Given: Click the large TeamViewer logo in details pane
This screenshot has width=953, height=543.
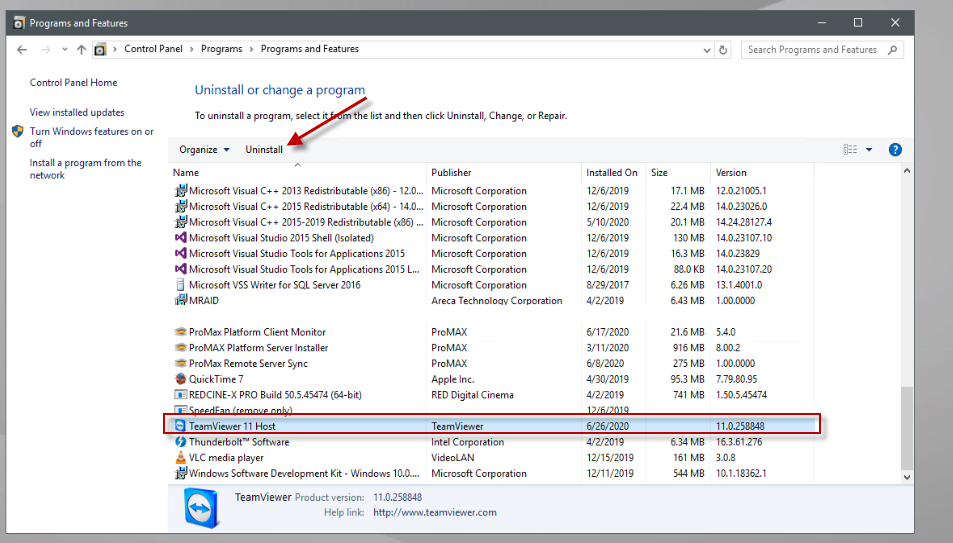Looking at the screenshot, I should [x=201, y=508].
